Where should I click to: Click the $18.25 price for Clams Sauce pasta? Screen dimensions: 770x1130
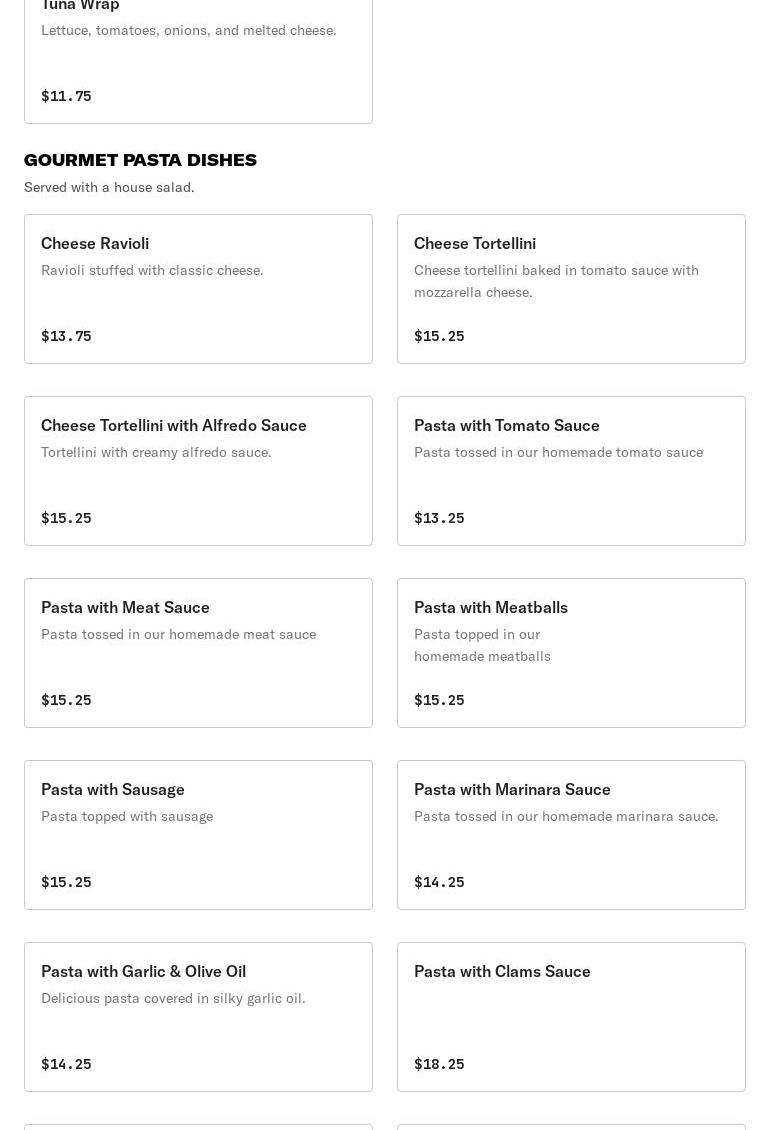(x=439, y=1064)
